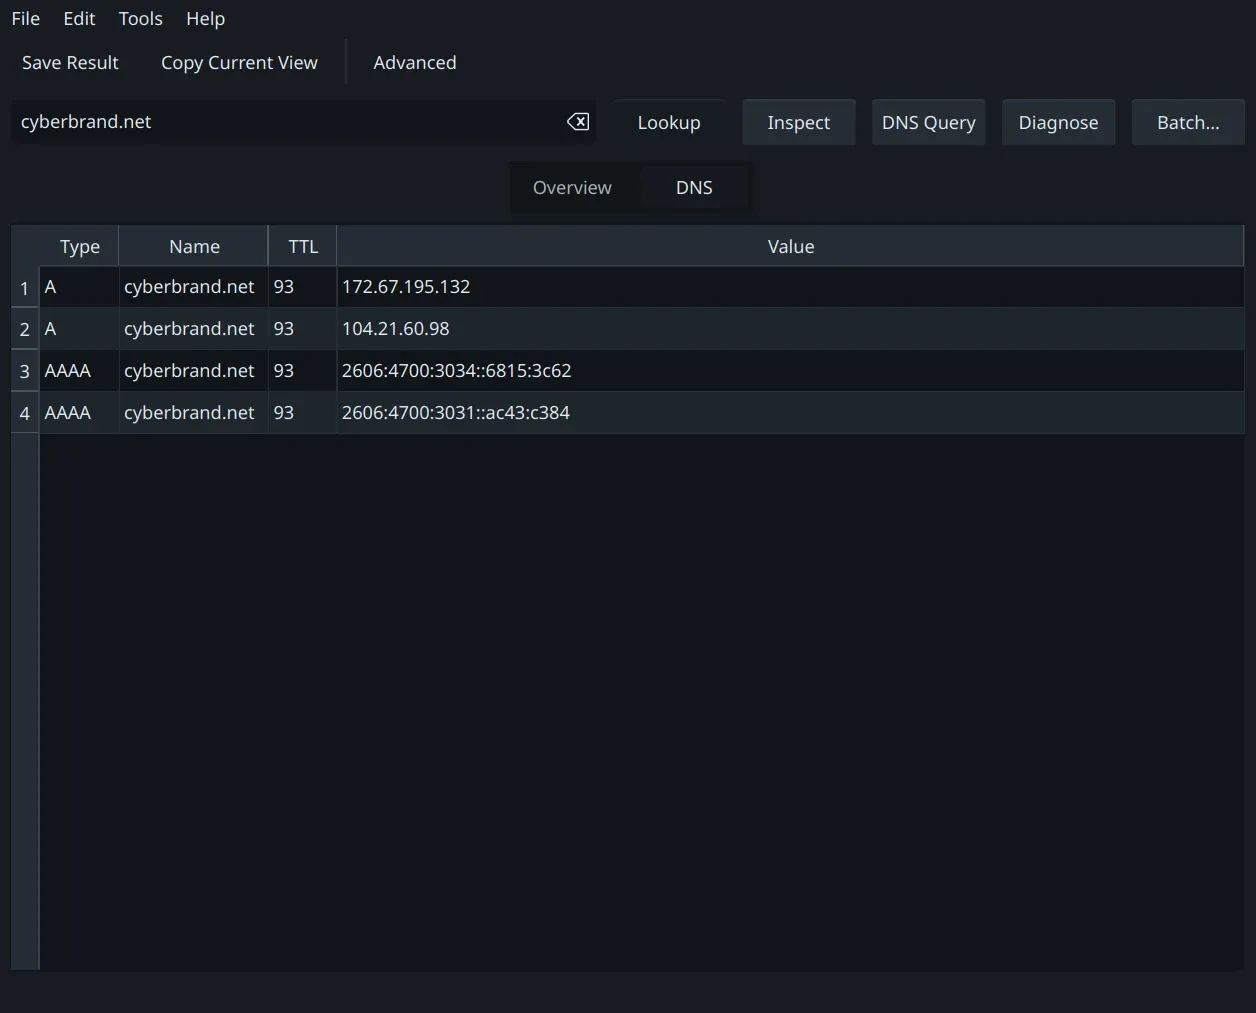Click TTL cell 93 in row 4
The image size is (1256, 1013).
pos(303,413)
